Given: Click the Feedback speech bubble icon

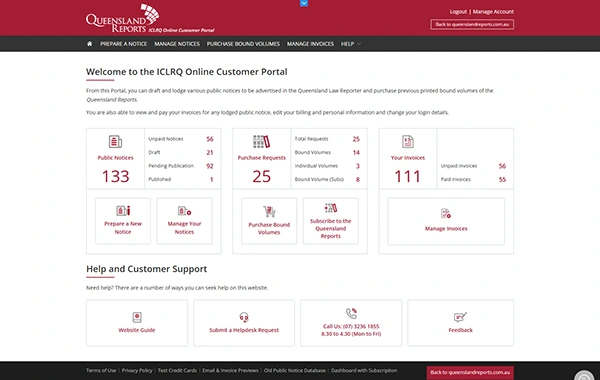Looking at the screenshot, I should pyautogui.click(x=460, y=317).
